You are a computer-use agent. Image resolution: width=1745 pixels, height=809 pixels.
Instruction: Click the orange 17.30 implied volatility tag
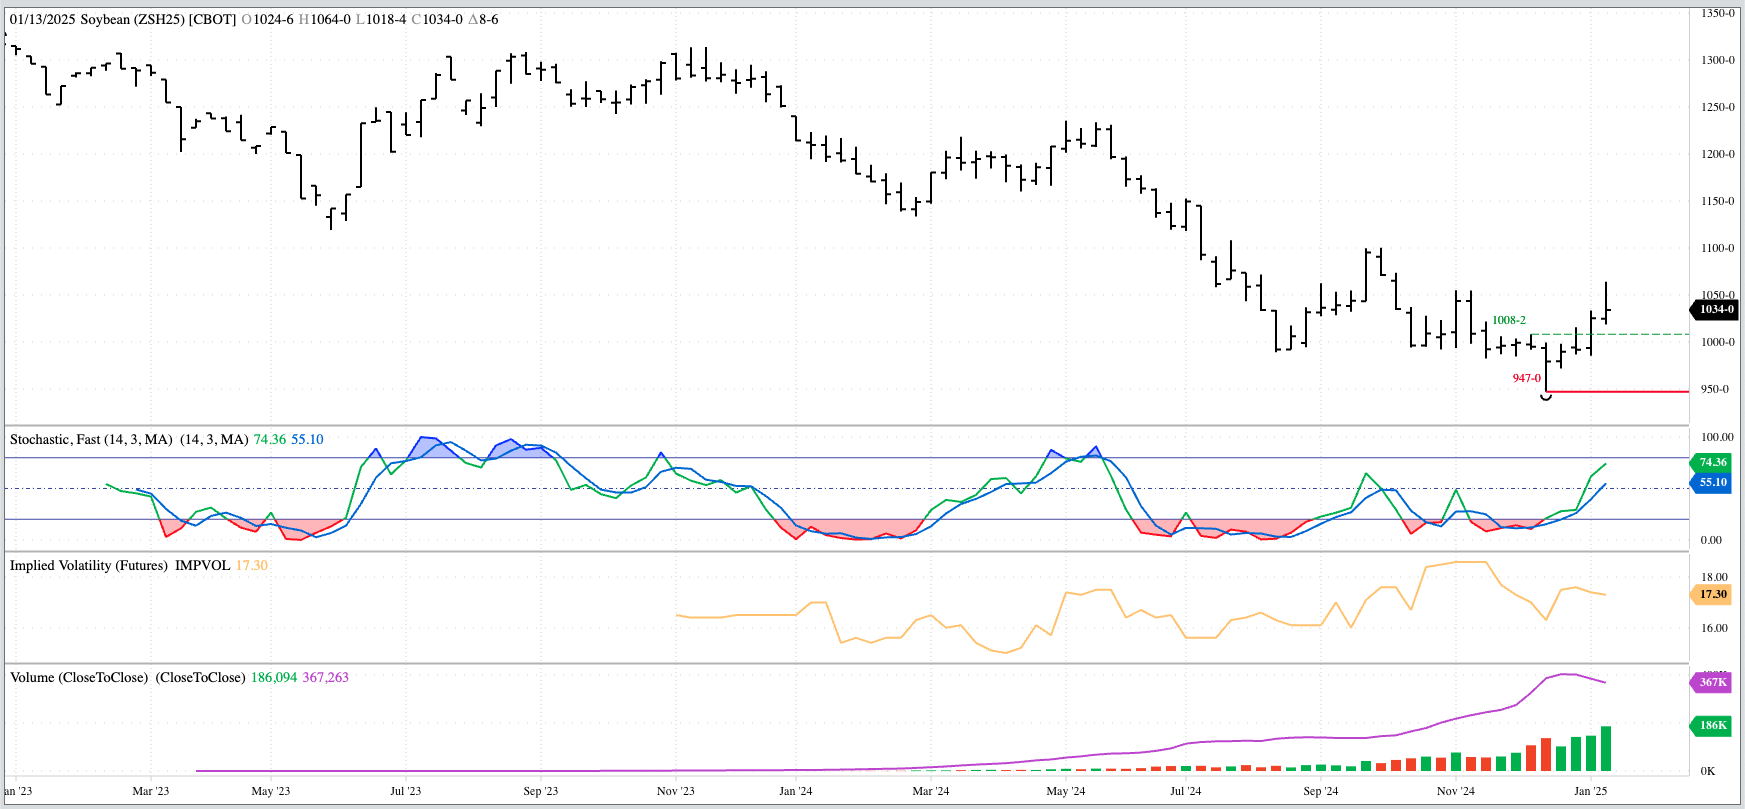[x=1712, y=594]
